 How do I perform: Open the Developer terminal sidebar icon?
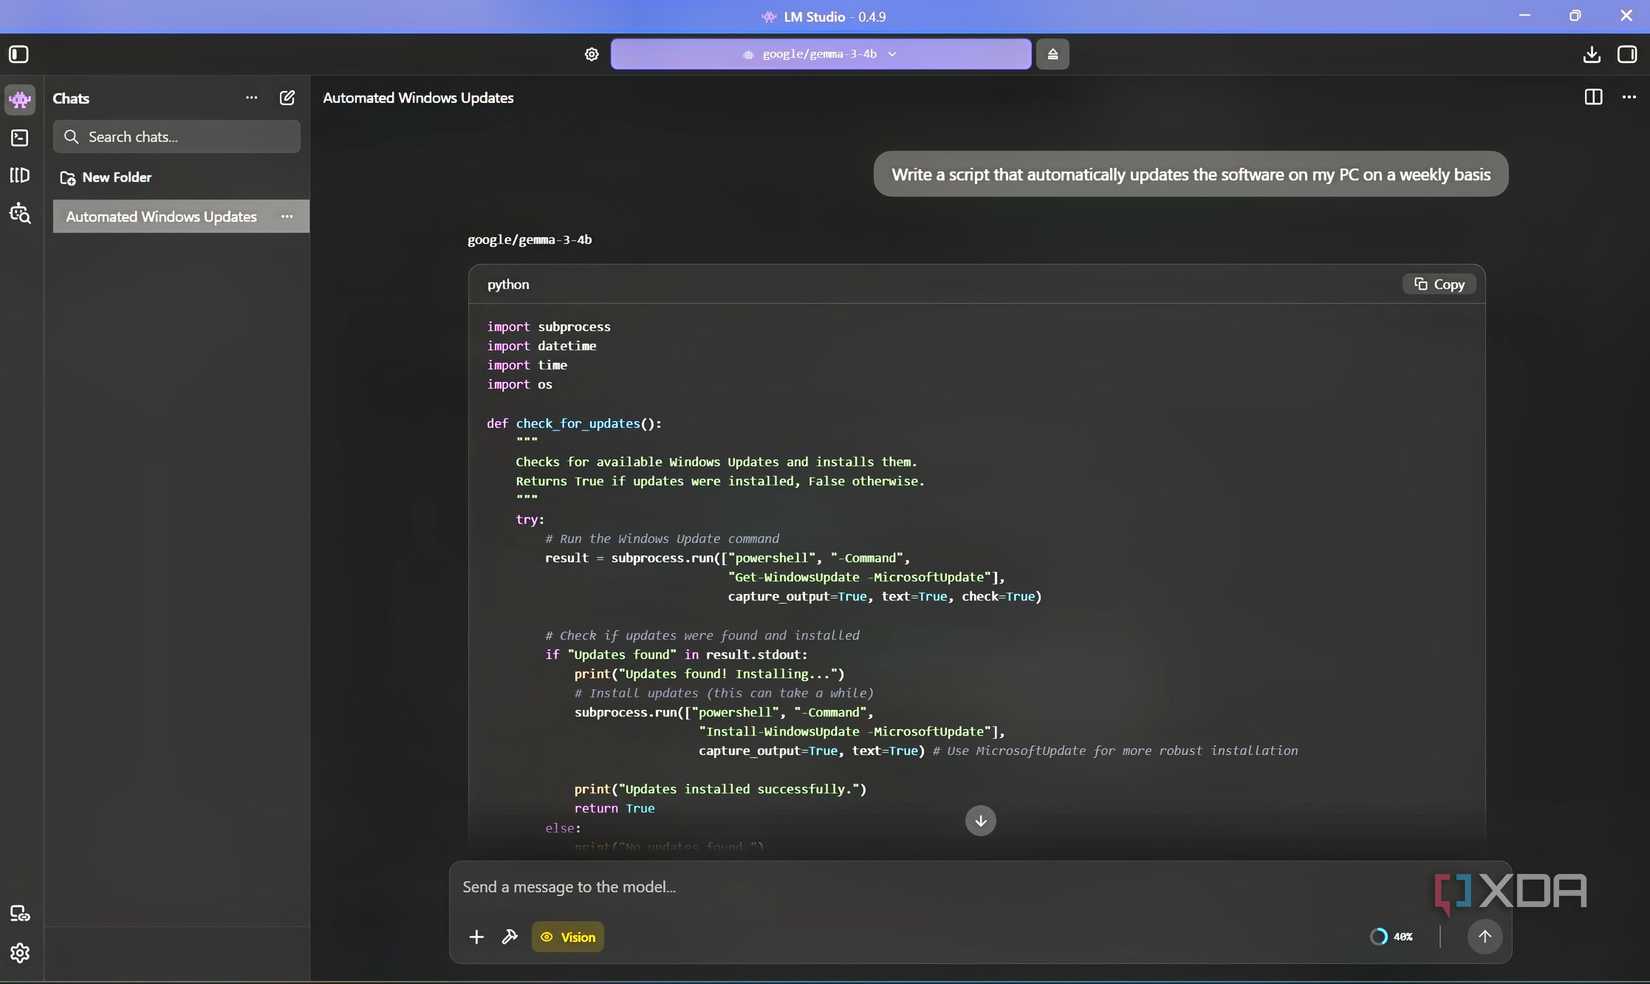tap(20, 138)
